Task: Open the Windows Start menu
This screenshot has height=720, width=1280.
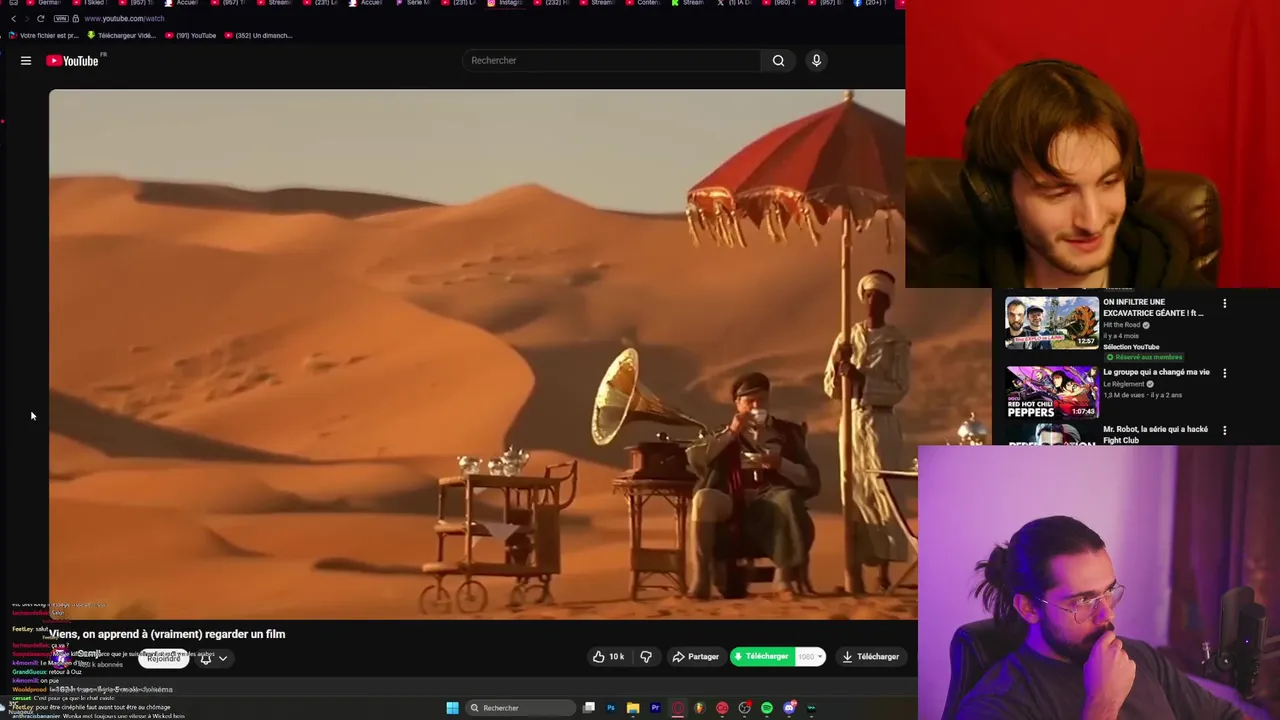Action: pos(452,708)
